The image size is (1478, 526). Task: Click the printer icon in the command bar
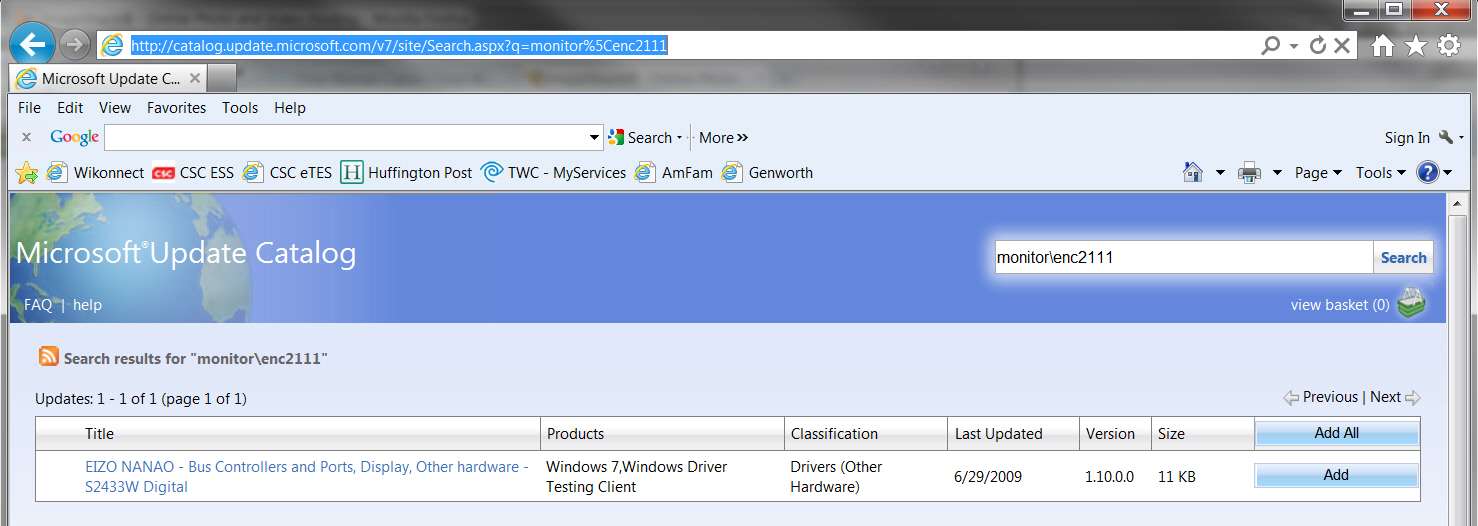1249,173
